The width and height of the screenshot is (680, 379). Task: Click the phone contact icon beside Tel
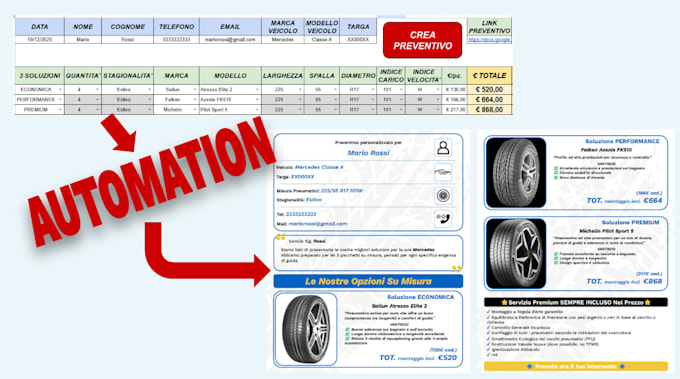(443, 219)
